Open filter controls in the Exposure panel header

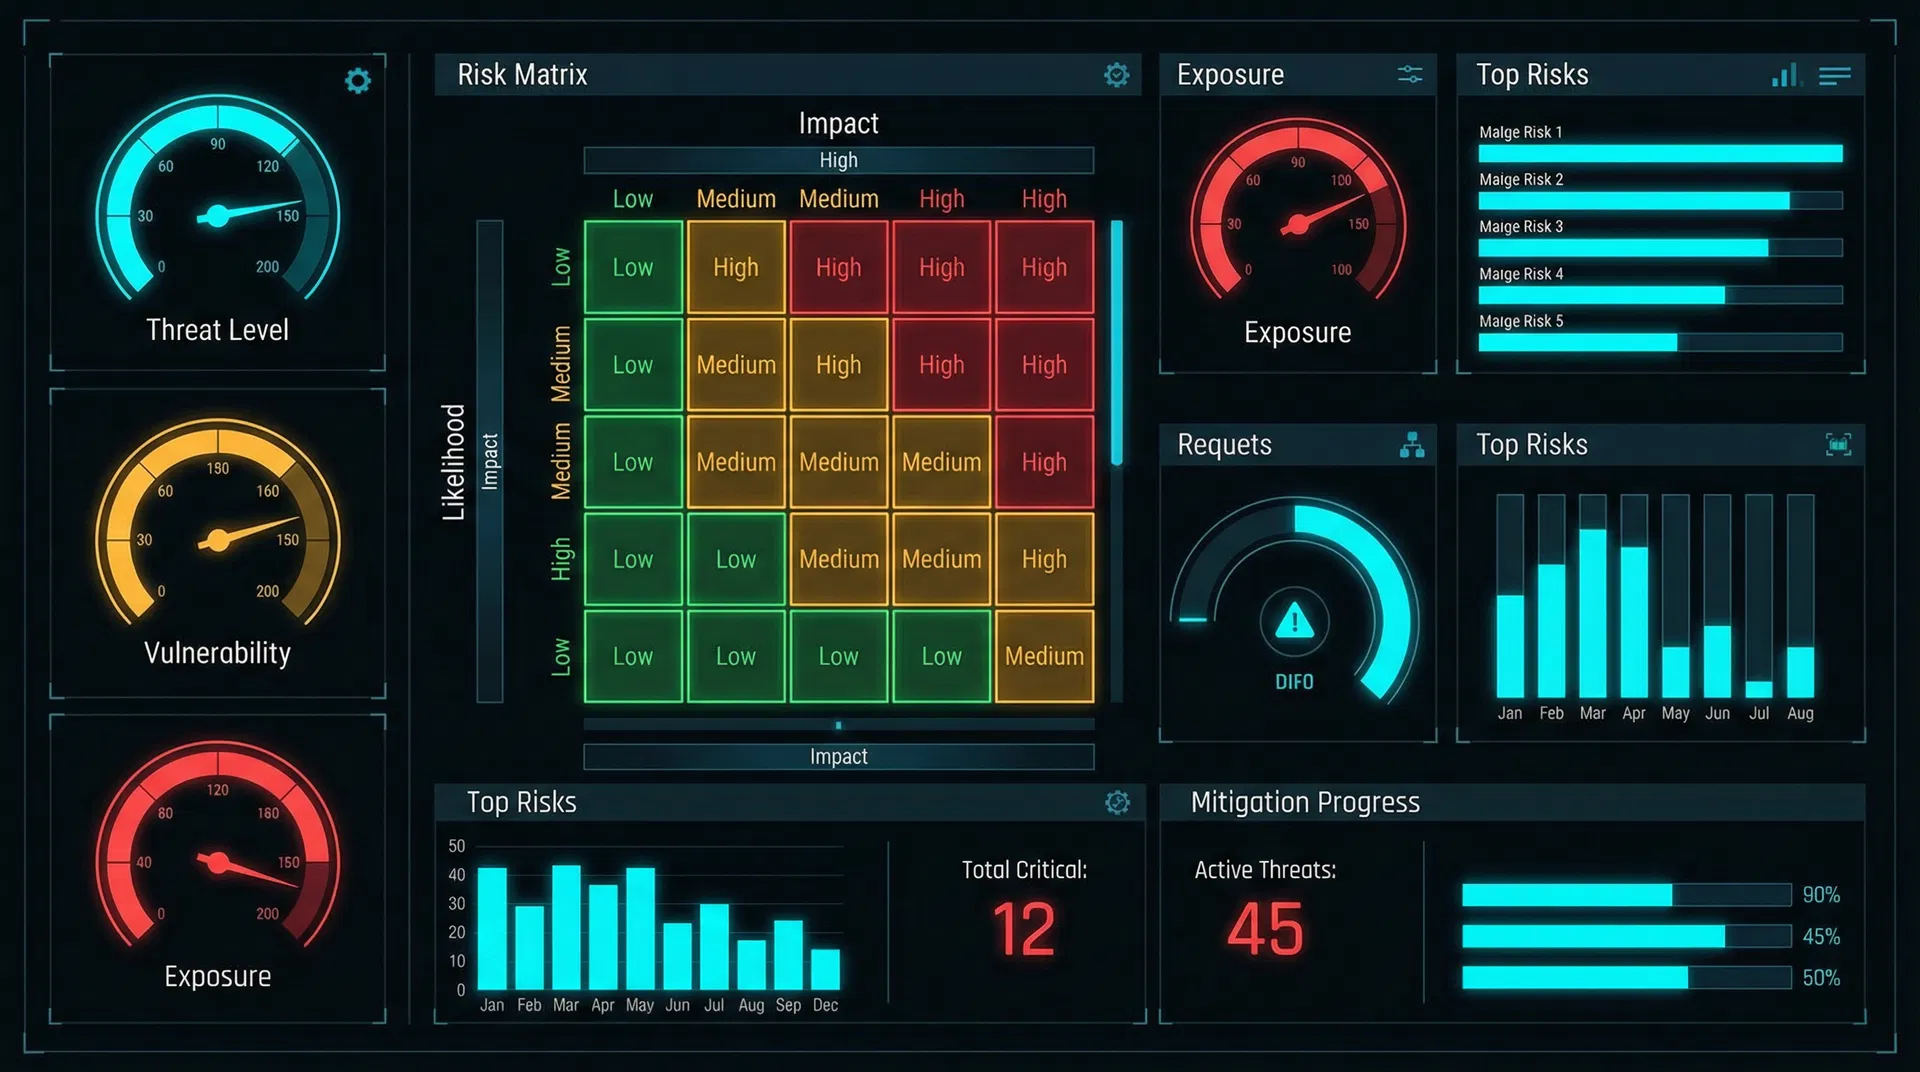[x=1410, y=74]
